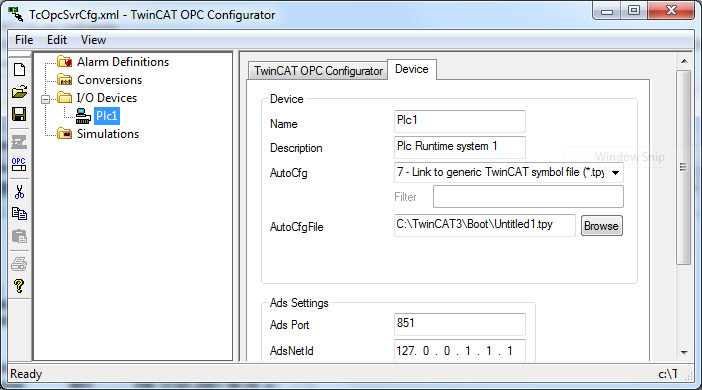Click the Alarm Definitions folder icon

tap(64, 61)
